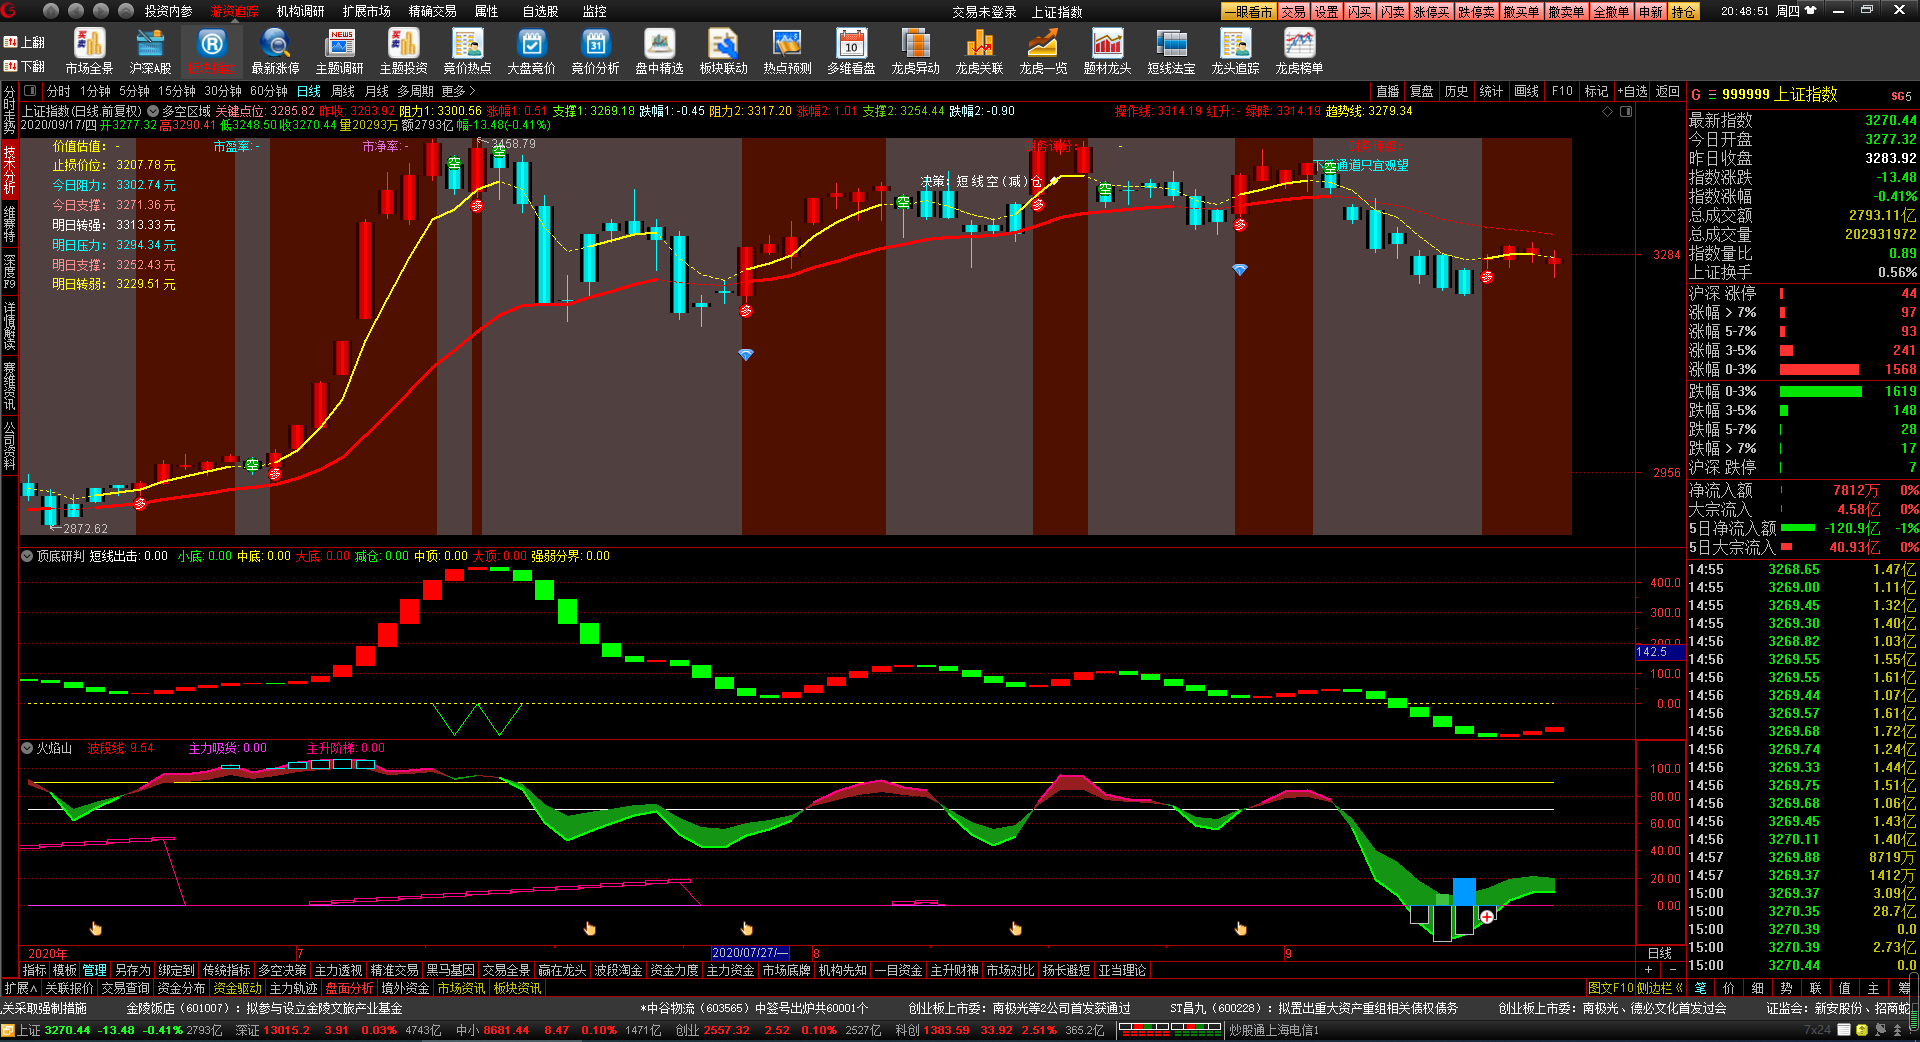This screenshot has height=1042, width=1920.
Task: Click the 持仓 positions button
Action: pos(1684,11)
